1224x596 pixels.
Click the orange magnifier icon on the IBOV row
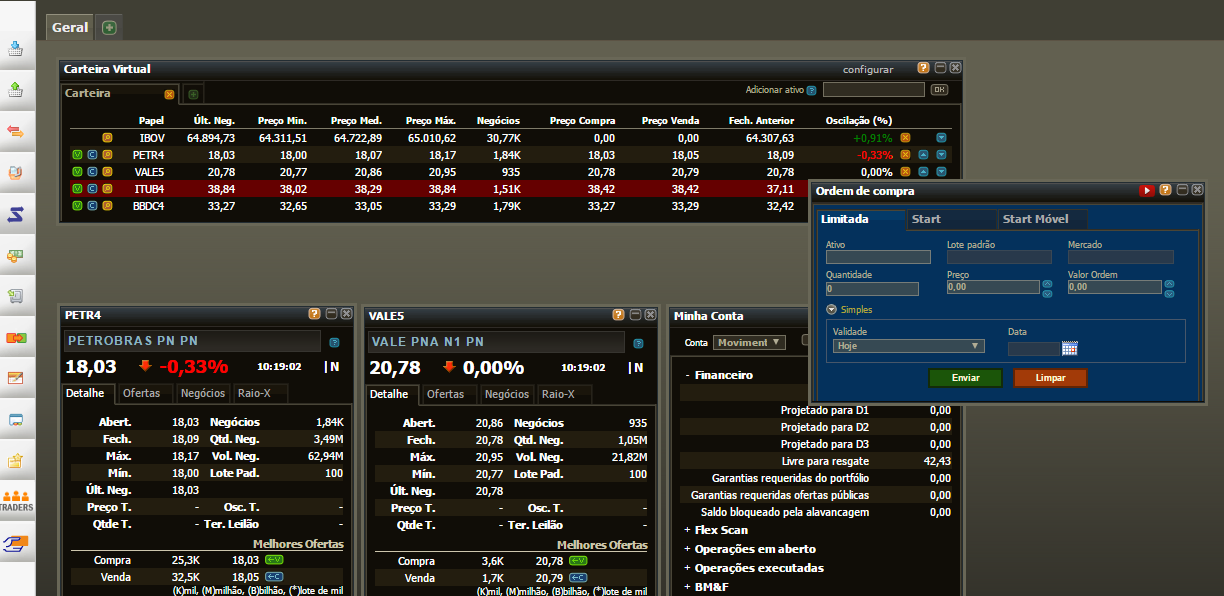[x=107, y=138]
